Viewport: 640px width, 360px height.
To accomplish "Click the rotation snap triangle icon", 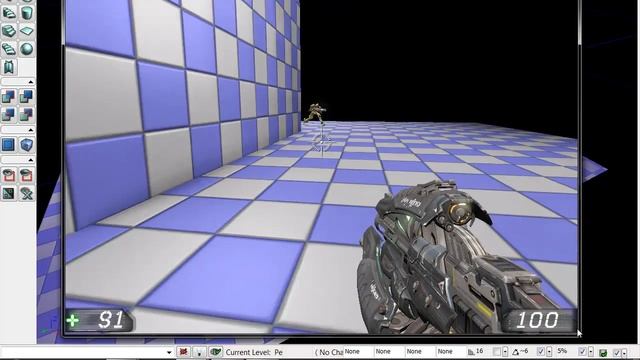I will [515, 351].
